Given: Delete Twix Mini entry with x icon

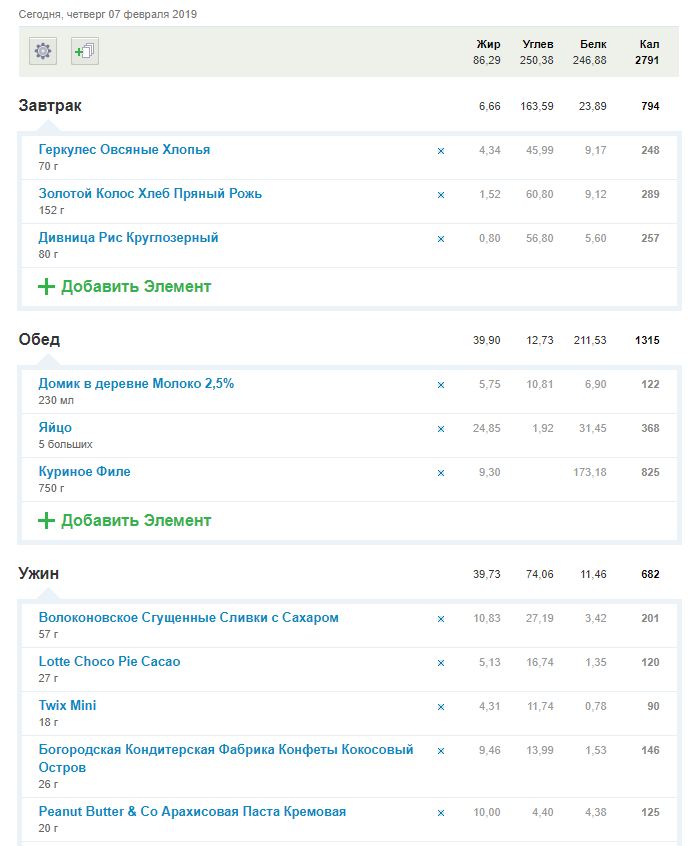Looking at the screenshot, I should (x=441, y=707).
